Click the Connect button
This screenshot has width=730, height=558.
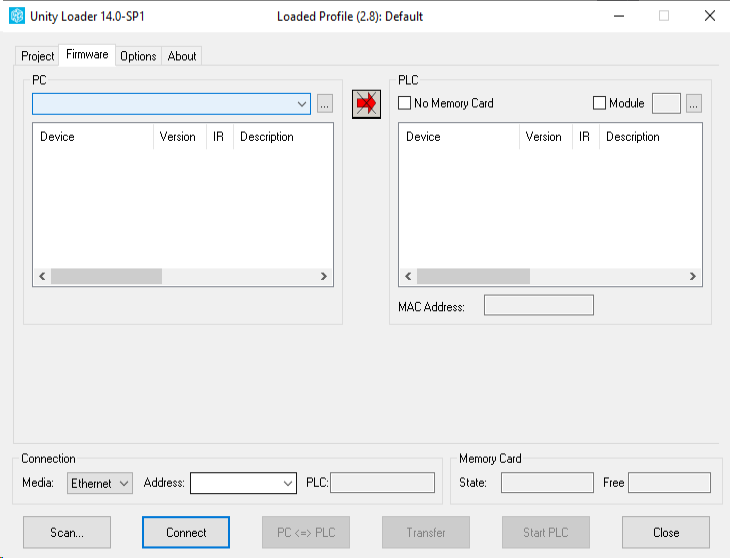click(186, 532)
